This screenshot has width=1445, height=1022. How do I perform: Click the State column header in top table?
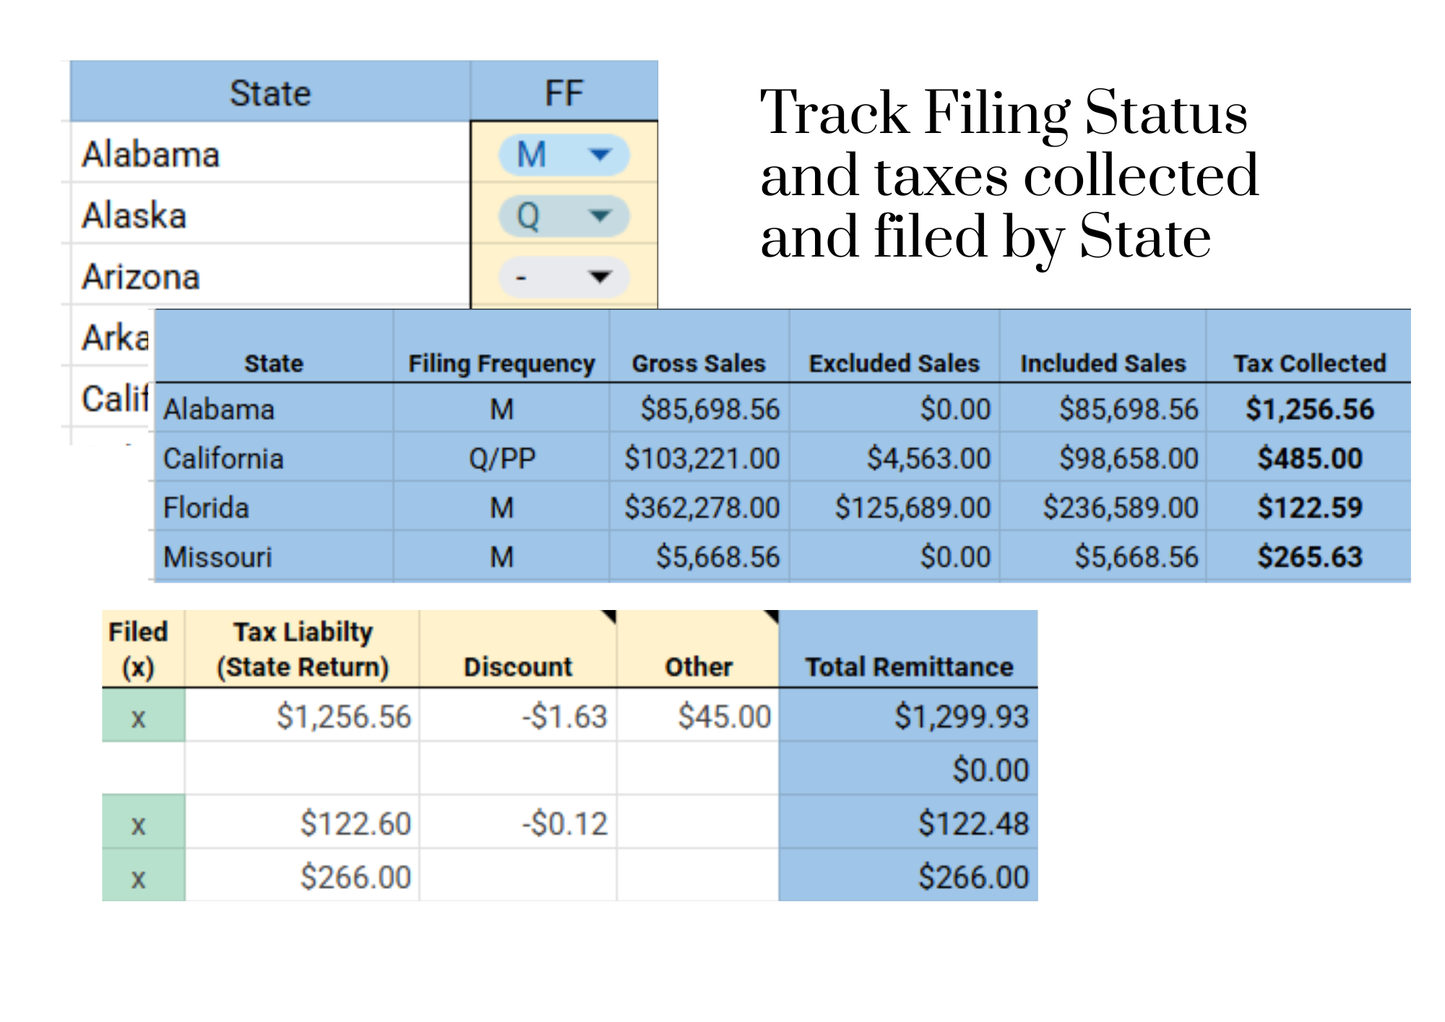270,93
